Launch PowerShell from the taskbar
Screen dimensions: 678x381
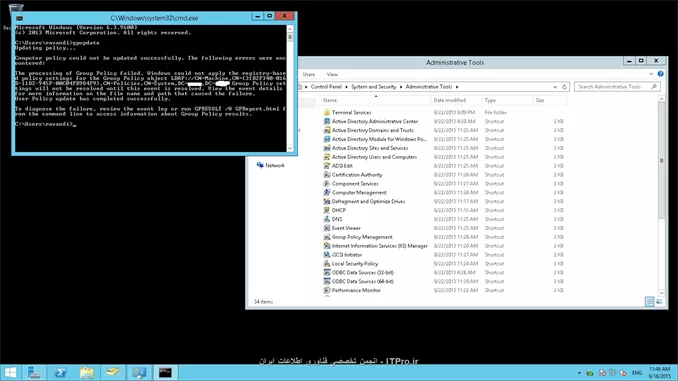pos(60,372)
